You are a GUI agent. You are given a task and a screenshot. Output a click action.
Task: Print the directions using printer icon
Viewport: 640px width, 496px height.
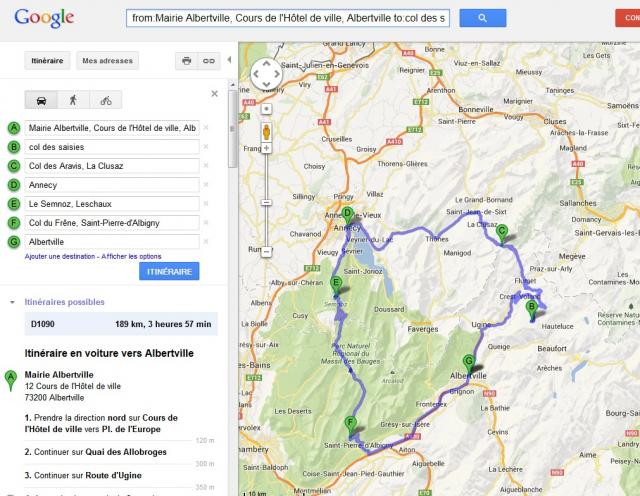tap(187, 61)
